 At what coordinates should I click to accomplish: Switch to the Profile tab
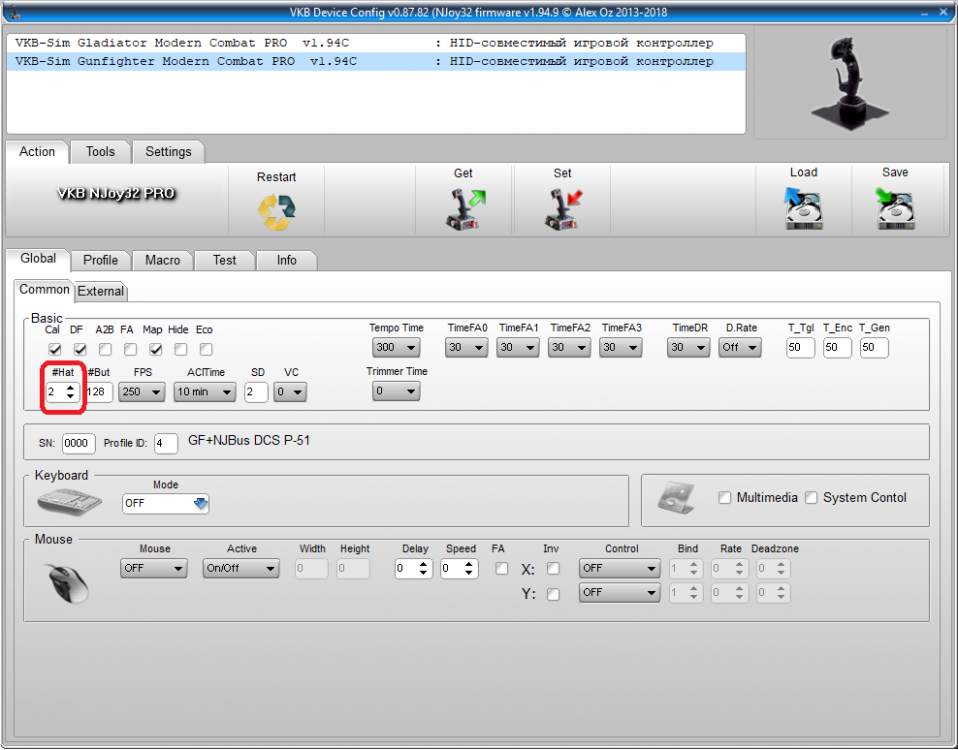point(100,260)
